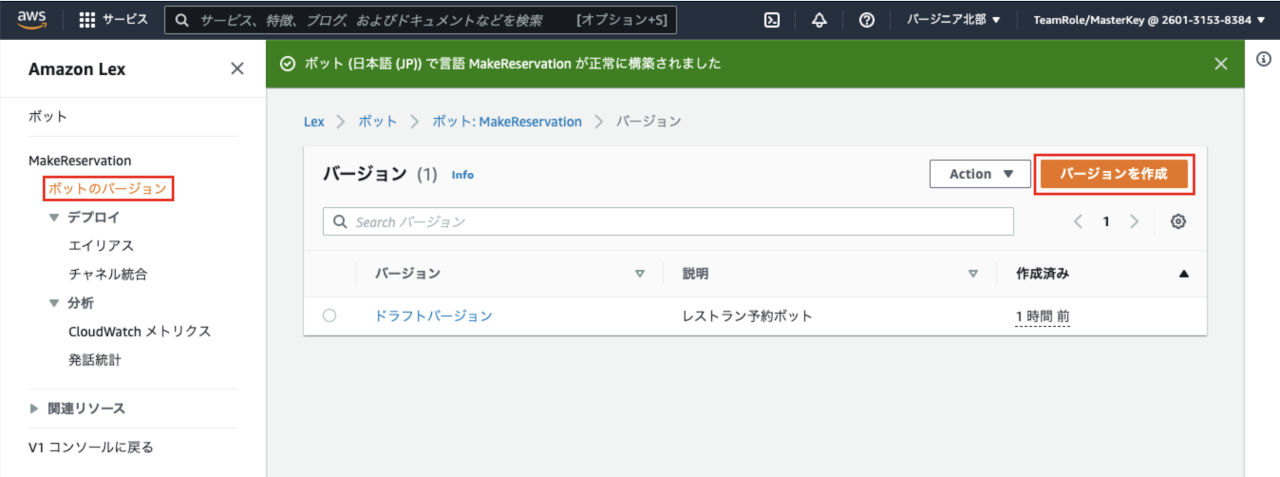Select the ドラフトバージョン radio button
The width and height of the screenshot is (1280, 477).
coord(330,316)
